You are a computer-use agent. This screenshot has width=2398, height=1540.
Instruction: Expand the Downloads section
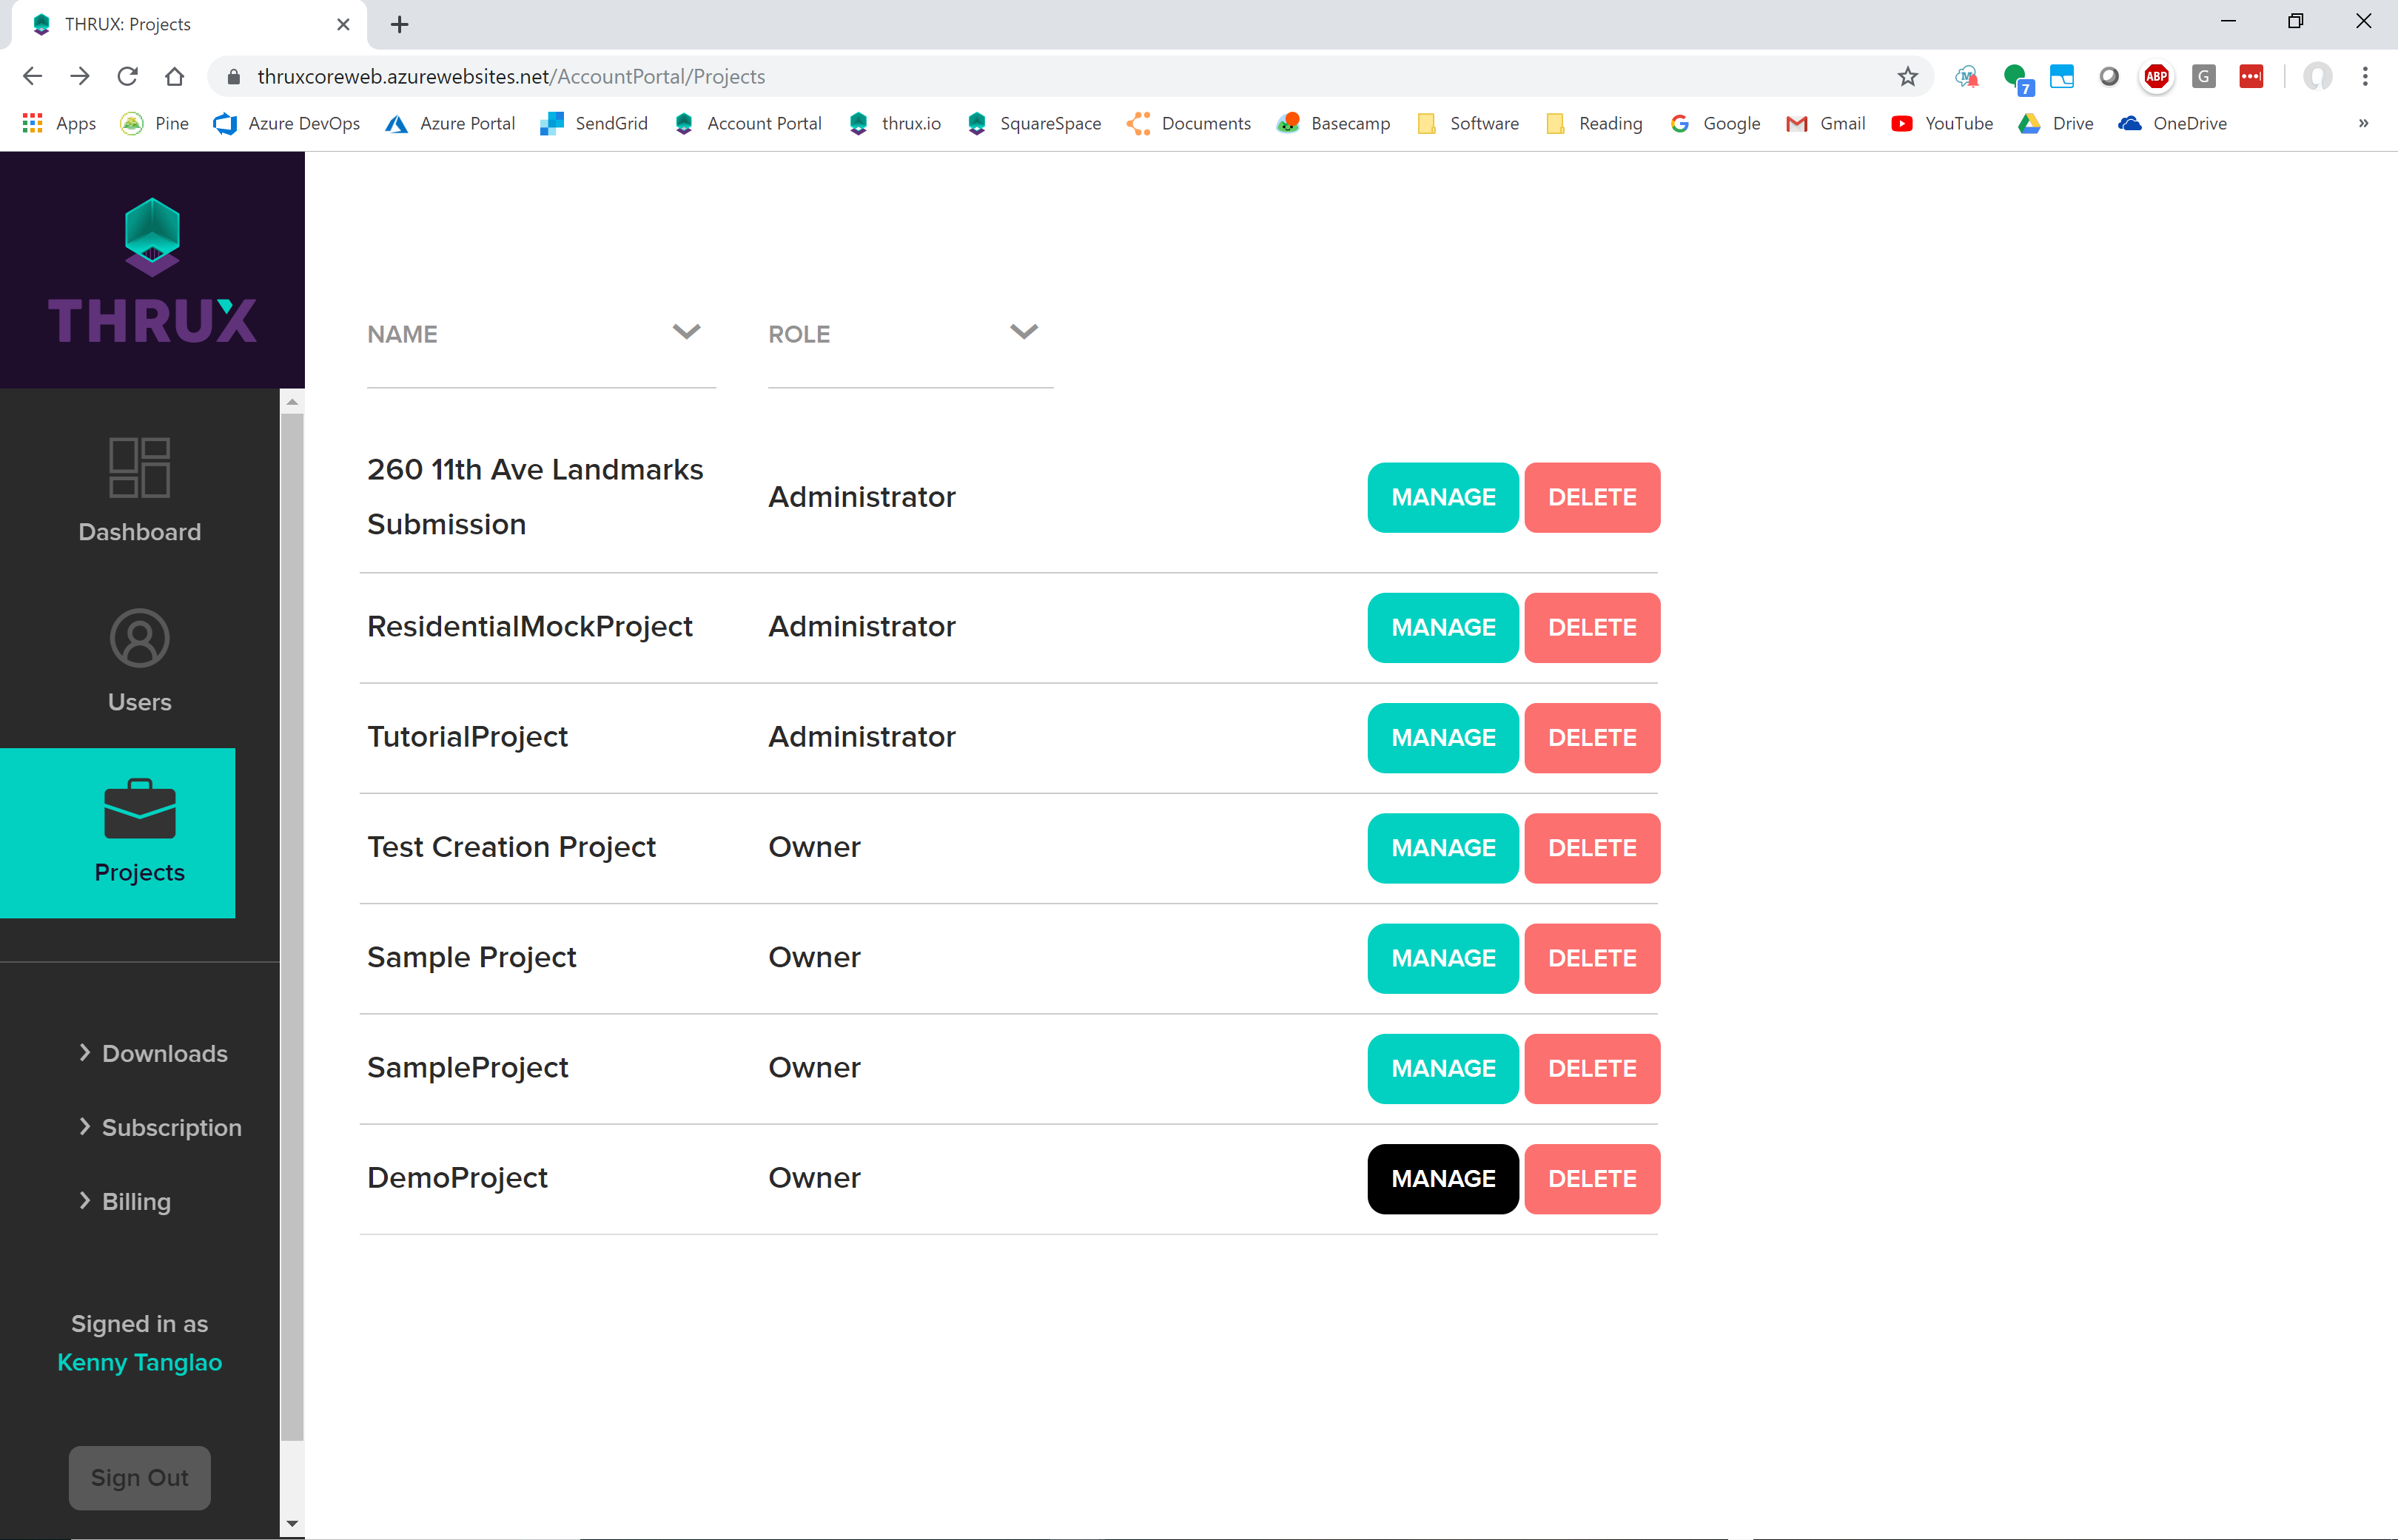point(153,1053)
